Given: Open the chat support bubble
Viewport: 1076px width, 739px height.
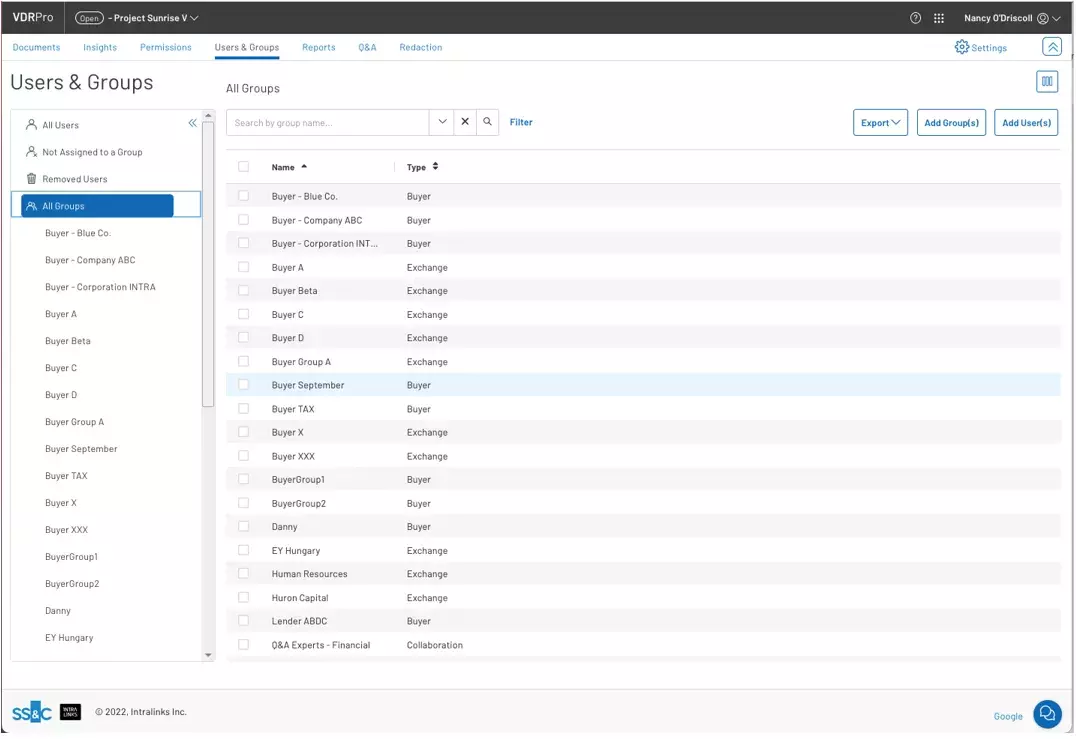Looking at the screenshot, I should 1047,713.
